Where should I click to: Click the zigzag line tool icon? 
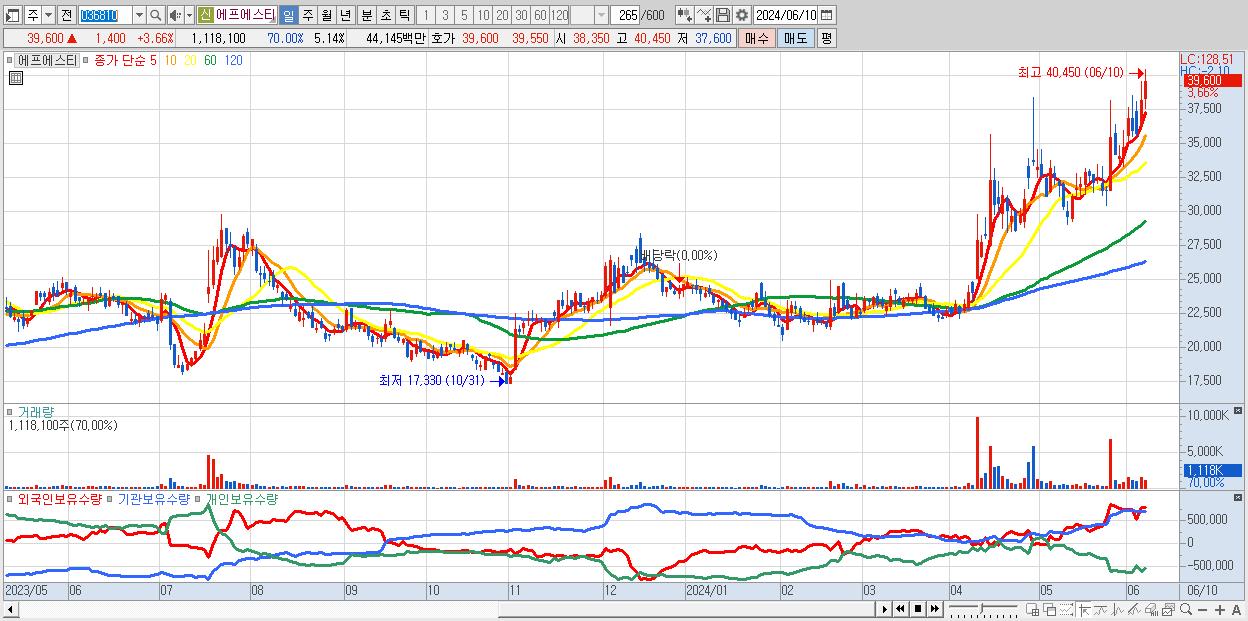[1117, 610]
